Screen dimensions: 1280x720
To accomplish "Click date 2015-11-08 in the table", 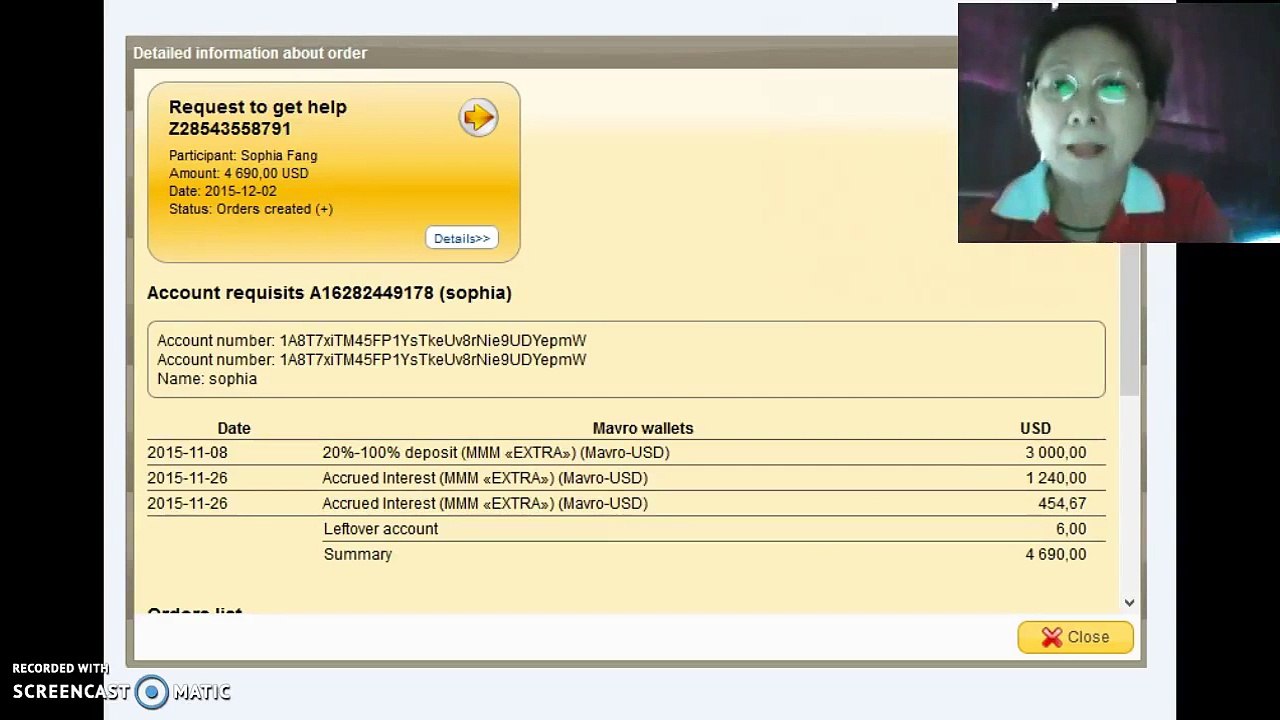I will pyautogui.click(x=187, y=453).
